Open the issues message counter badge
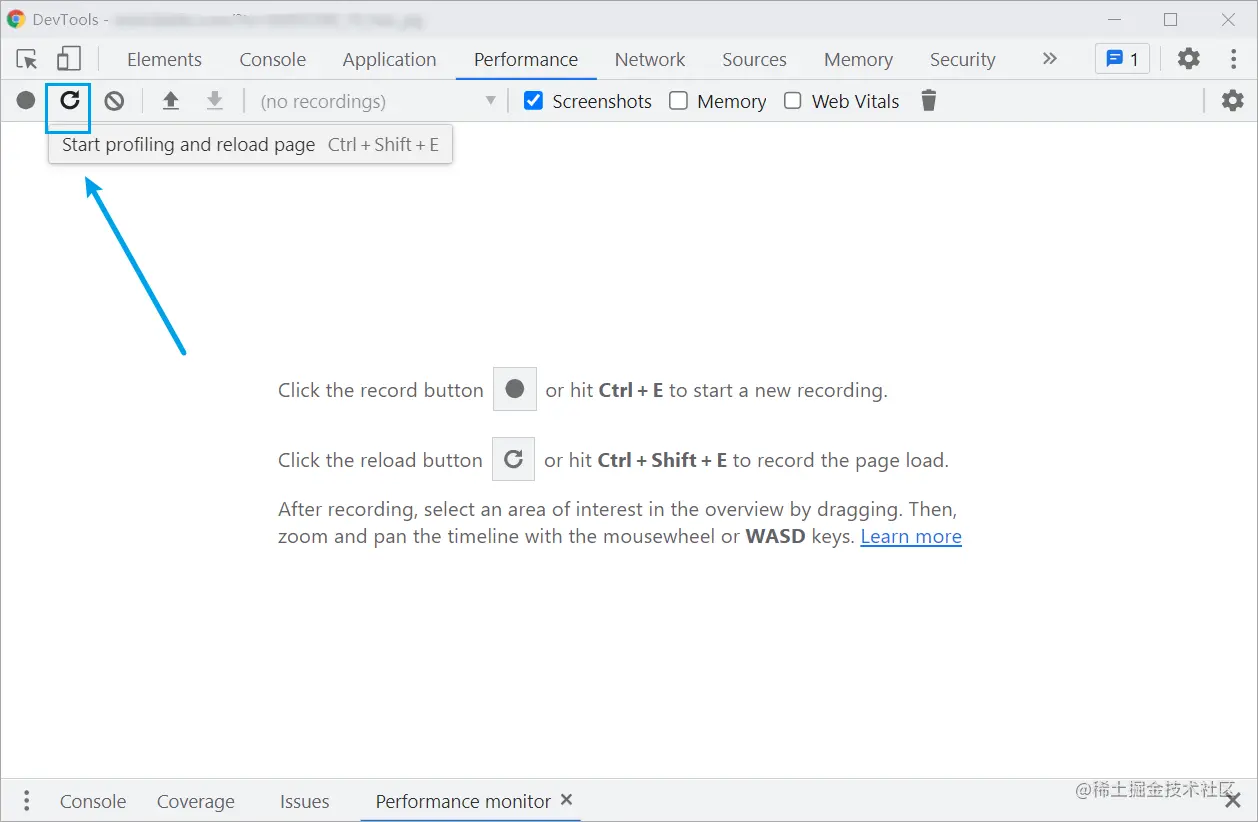1258x822 pixels. [x=1122, y=59]
